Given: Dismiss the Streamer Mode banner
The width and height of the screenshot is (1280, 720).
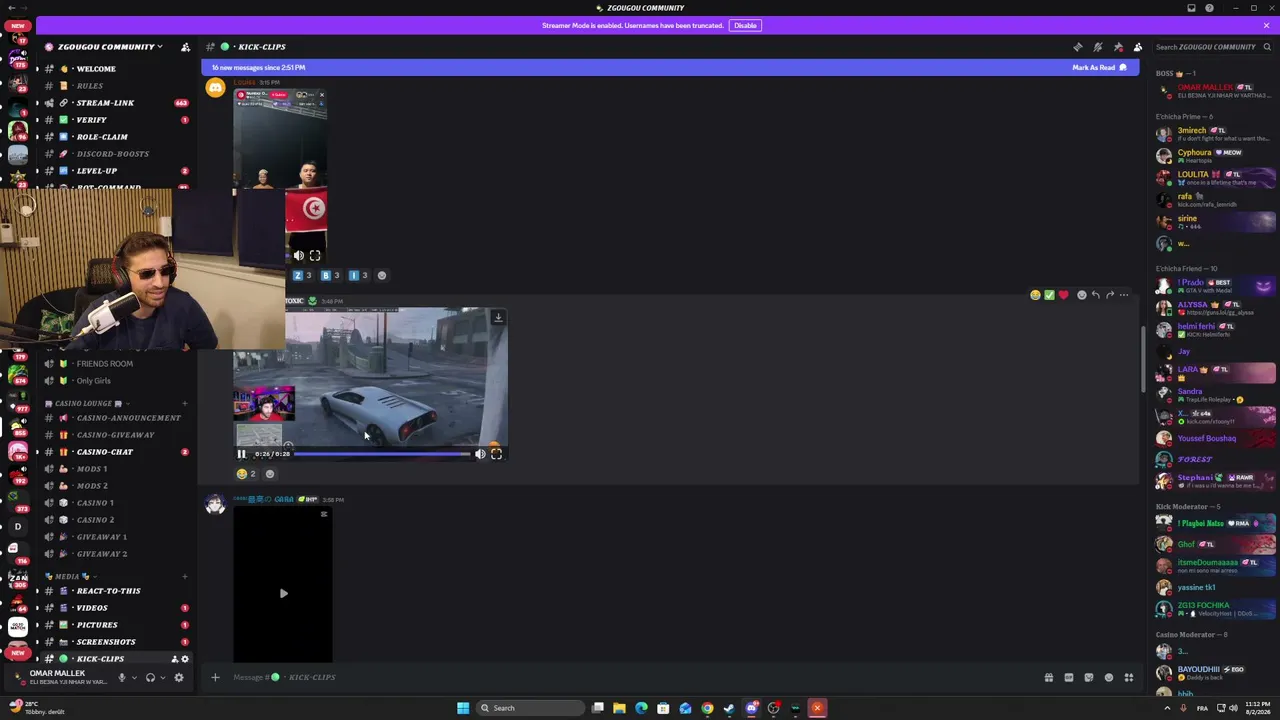Looking at the screenshot, I should (x=1266, y=25).
